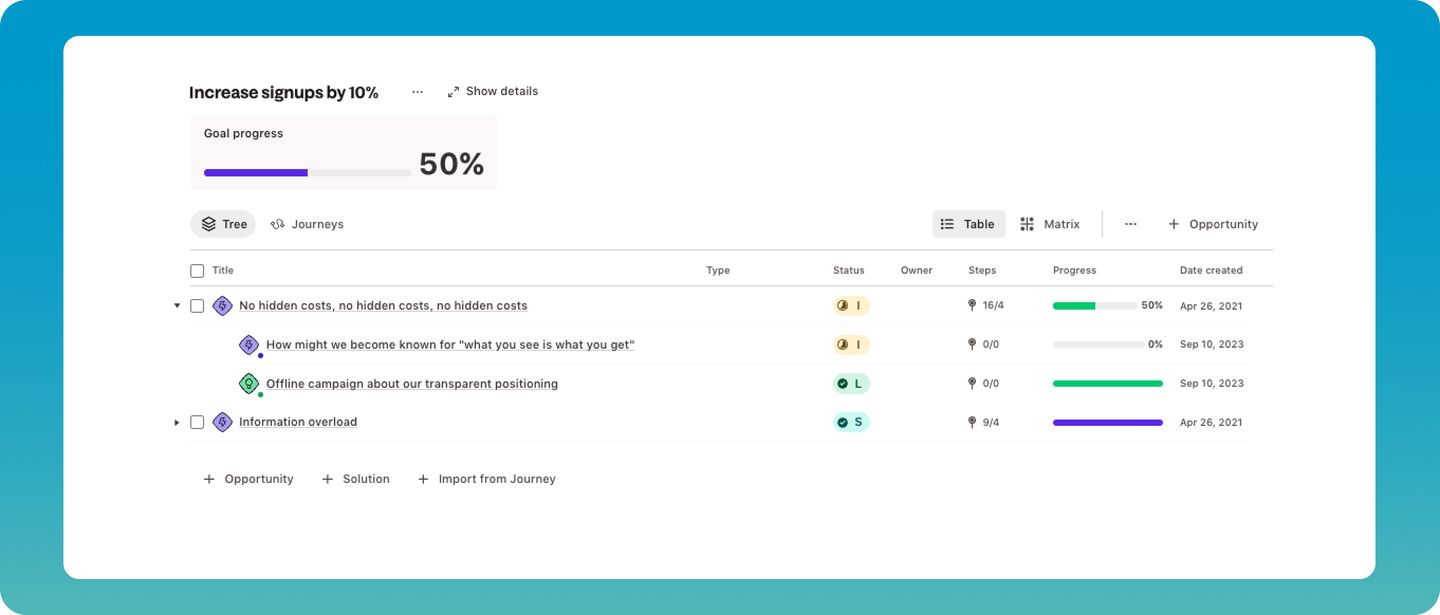The width and height of the screenshot is (1440, 615).
Task: Click the Type column header
Action: click(x=718, y=271)
